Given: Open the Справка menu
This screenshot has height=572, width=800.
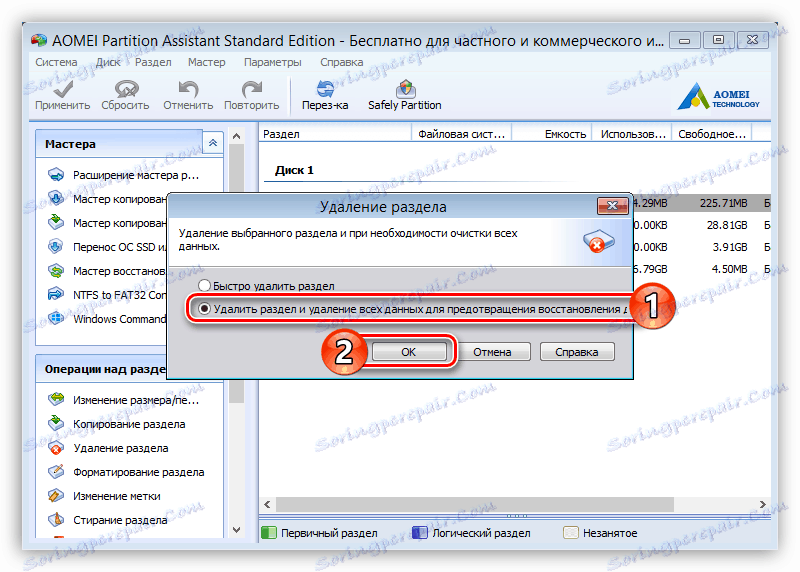Looking at the screenshot, I should (x=341, y=62).
